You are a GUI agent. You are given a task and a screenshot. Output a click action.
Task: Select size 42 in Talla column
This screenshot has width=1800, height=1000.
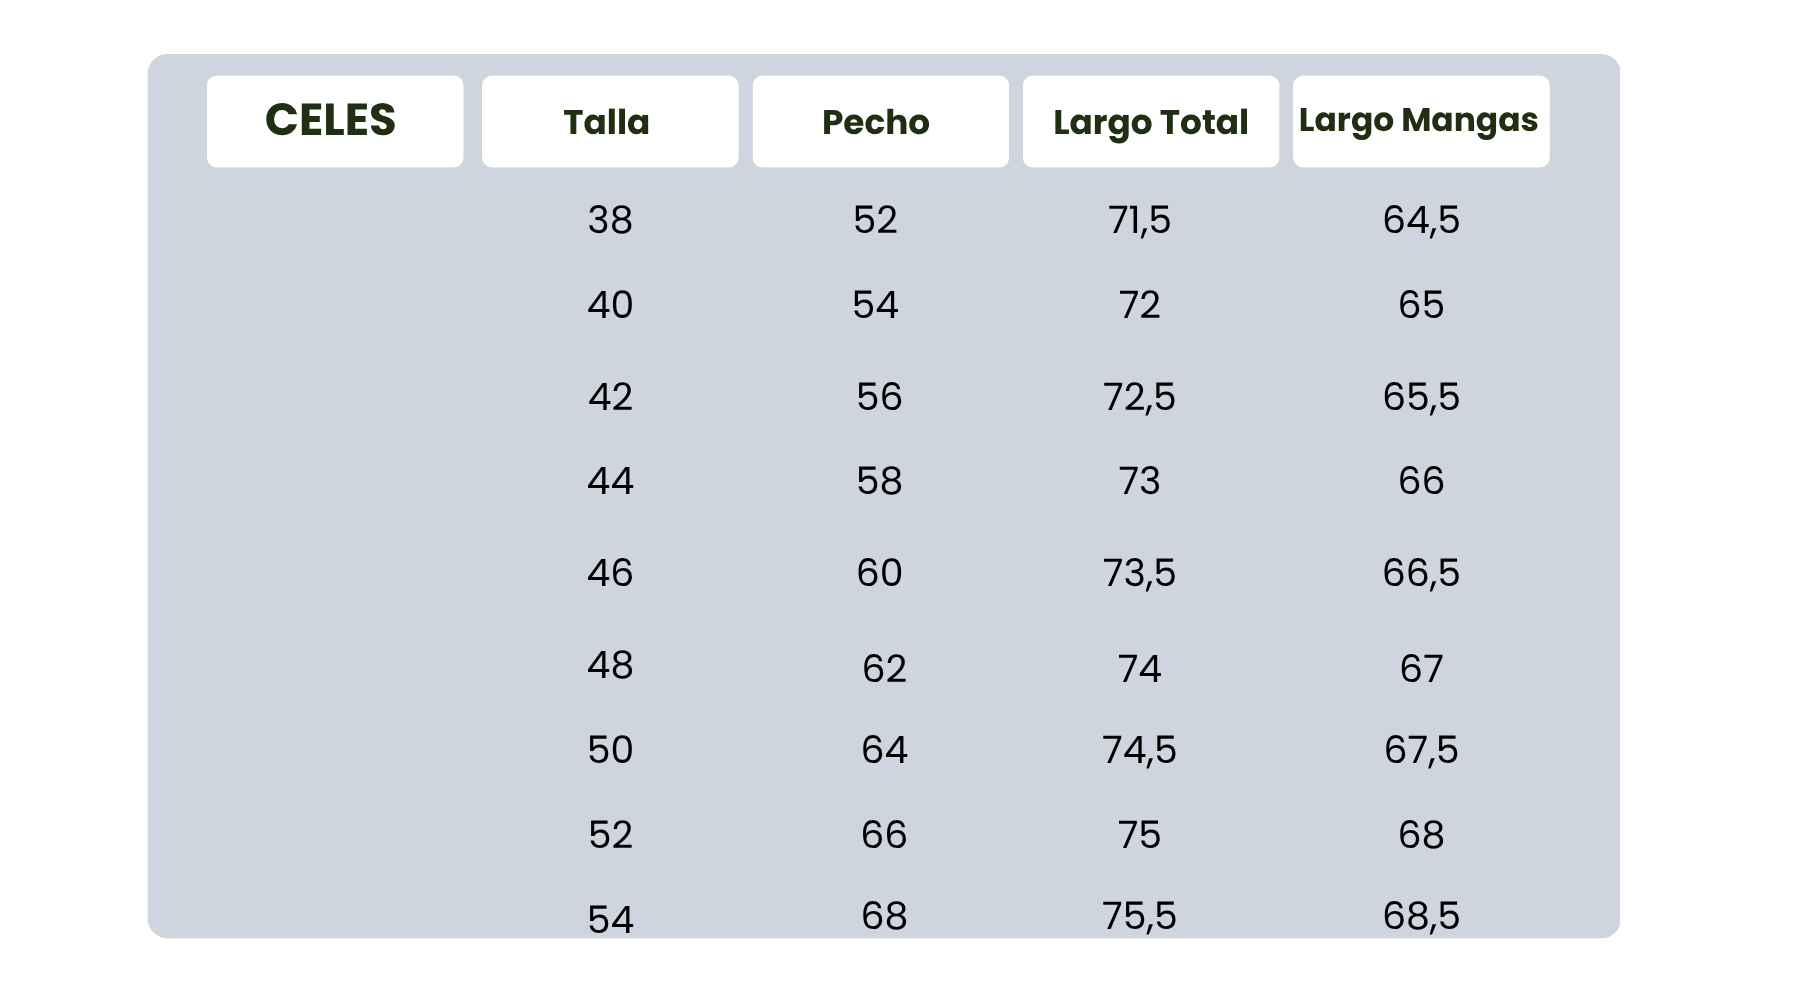(610, 397)
